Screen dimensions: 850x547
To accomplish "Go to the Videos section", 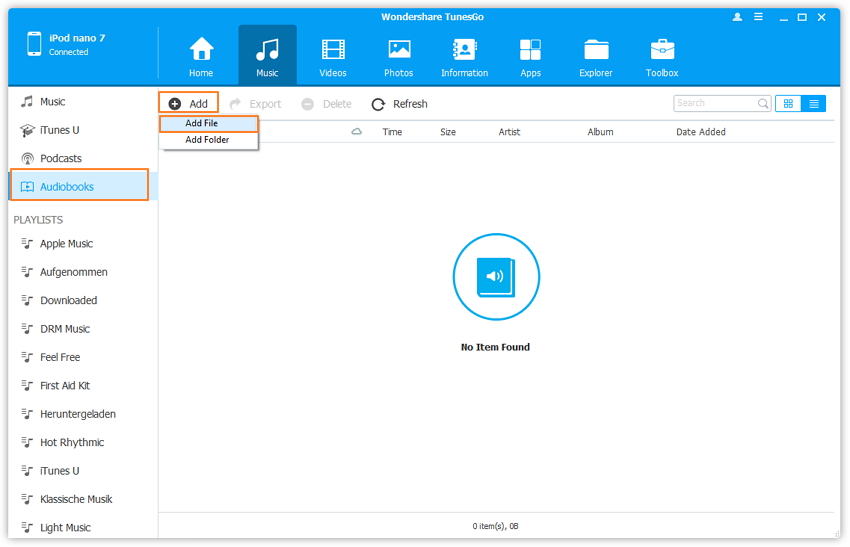I will pos(333,55).
